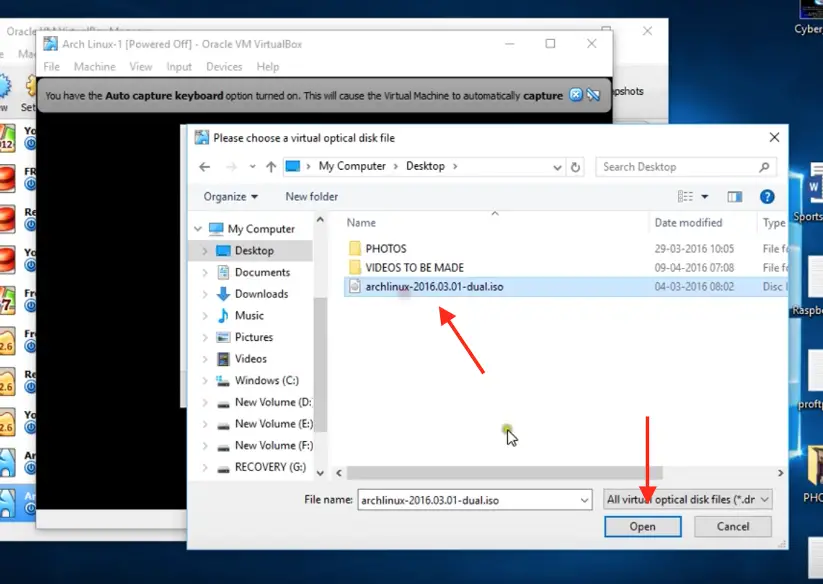This screenshot has height=584, width=823.
Task: Open File menu in Arch Linux-1 window
Action: pos(51,67)
